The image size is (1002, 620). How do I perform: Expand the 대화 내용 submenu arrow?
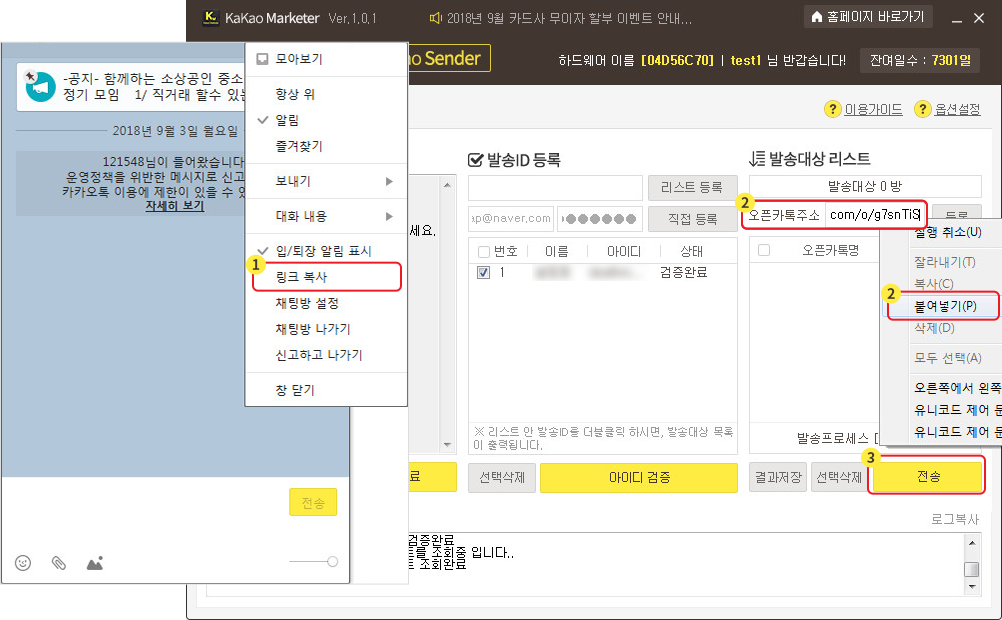(389, 217)
